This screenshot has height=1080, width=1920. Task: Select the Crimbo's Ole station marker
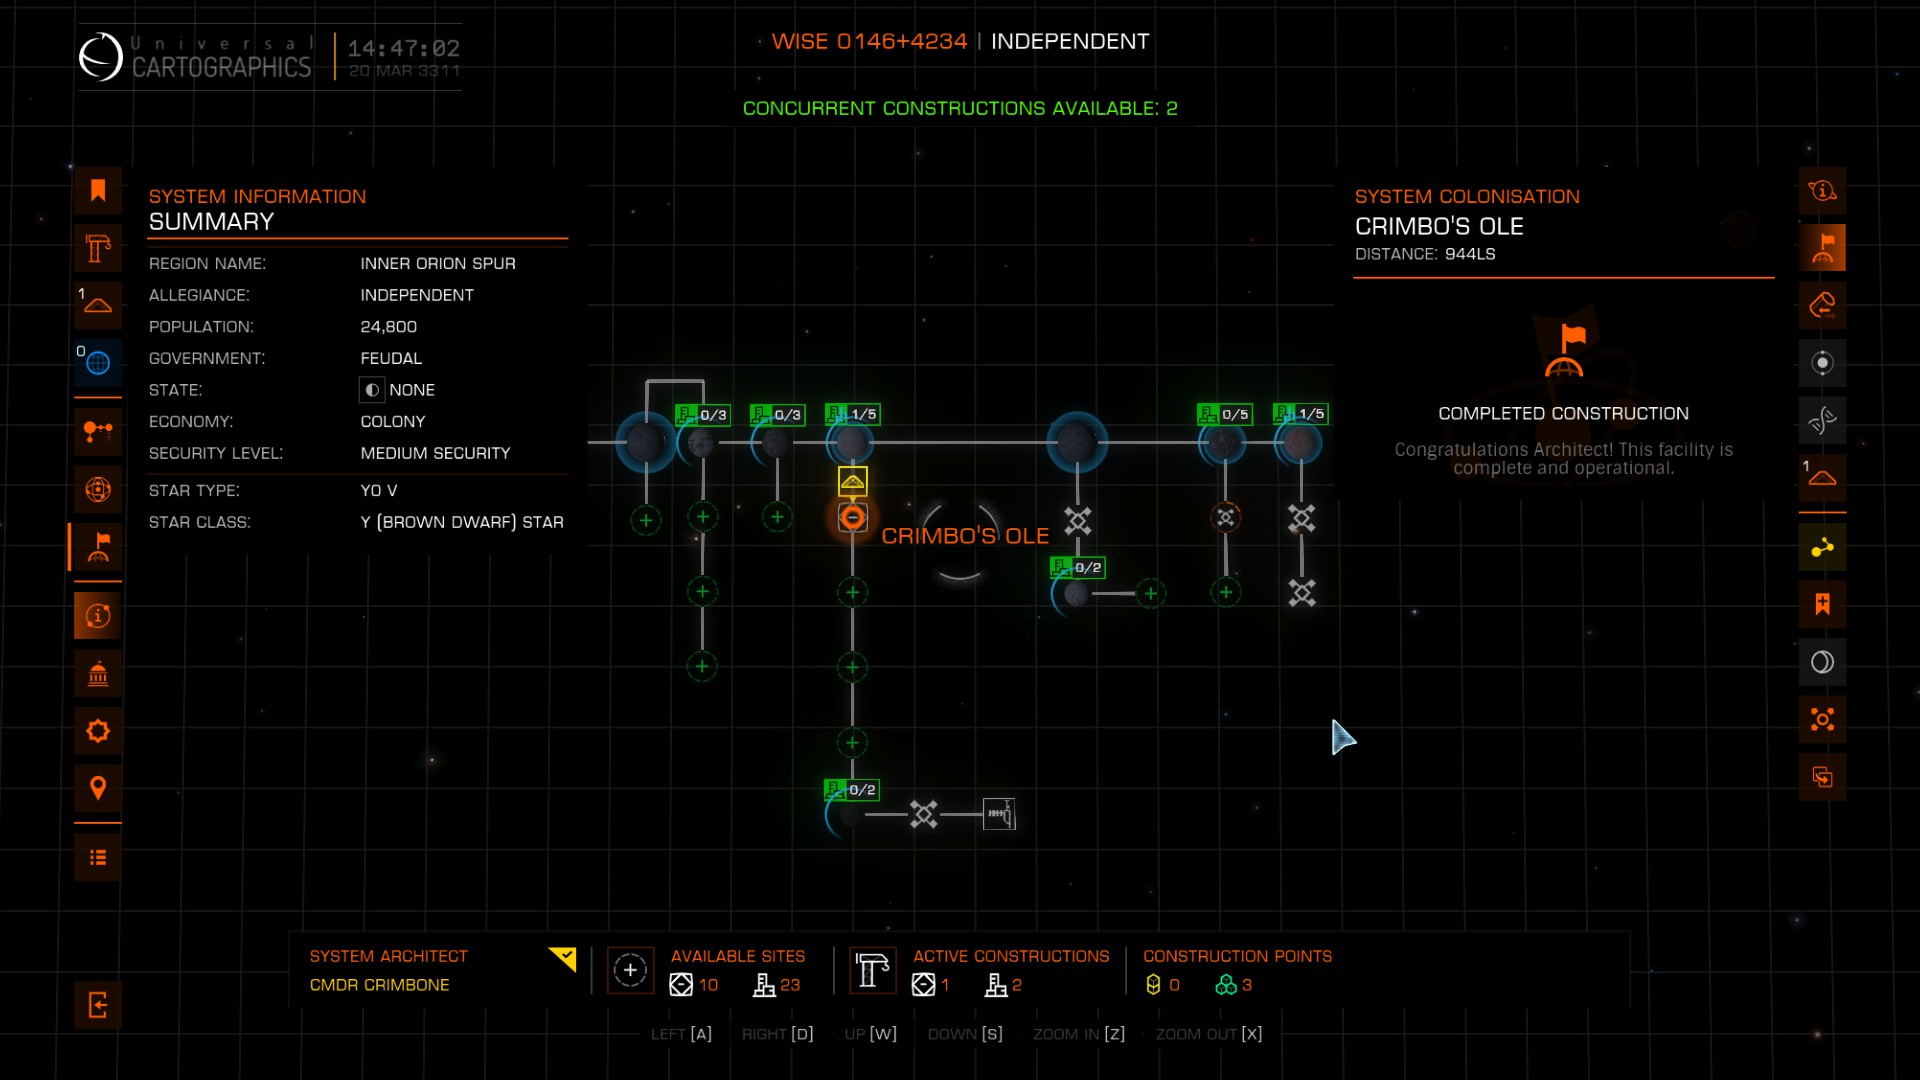point(852,517)
